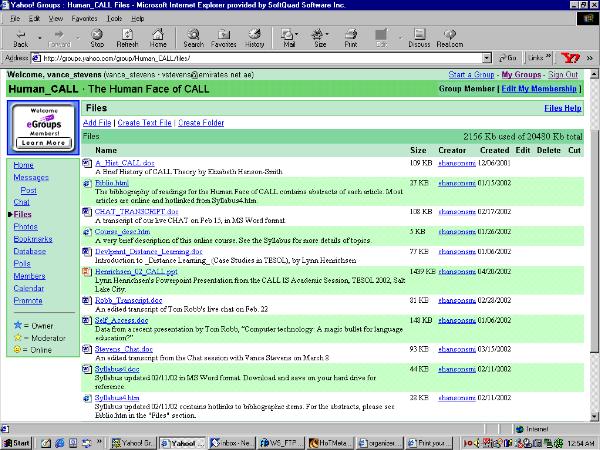
Task: Expand the Links toolbar chevron
Action: [548, 57]
